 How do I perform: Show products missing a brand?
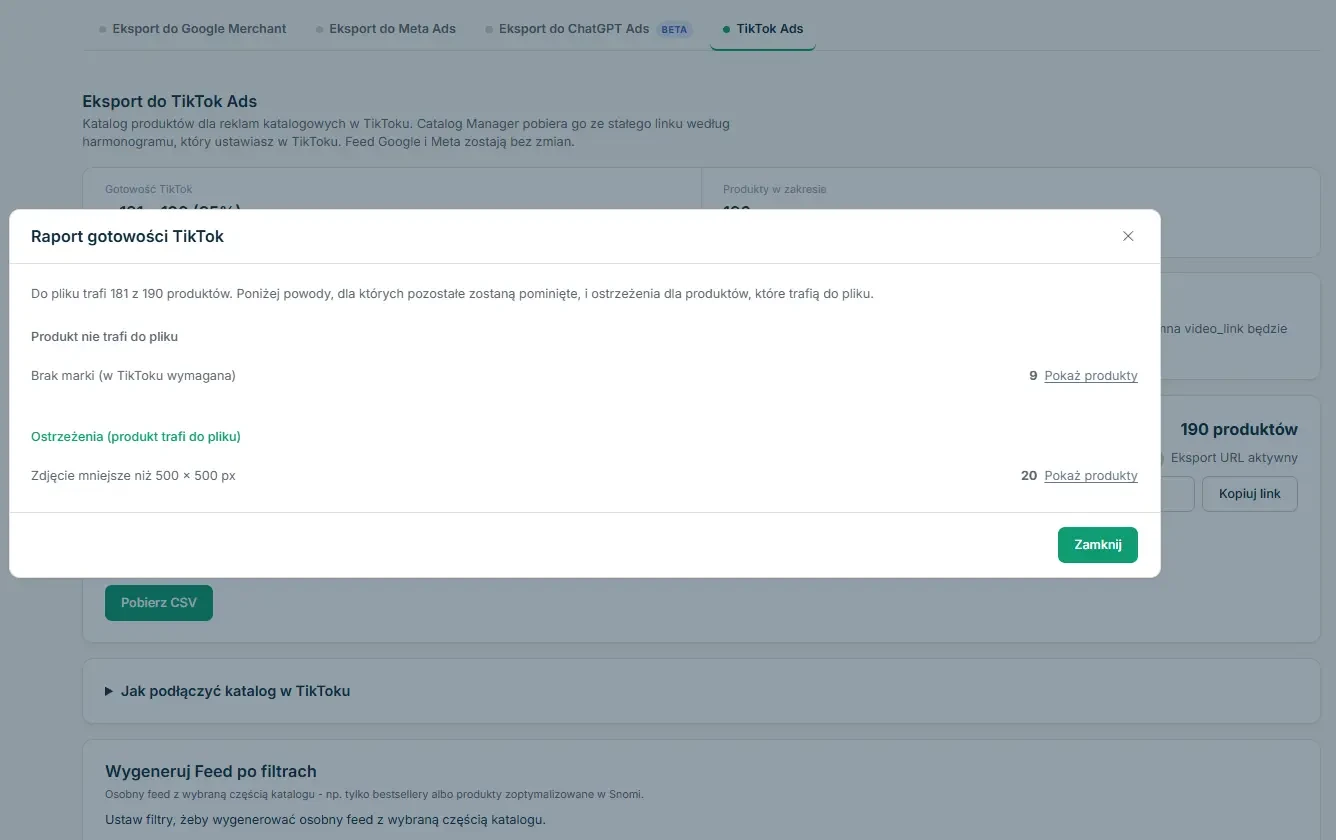(1091, 376)
